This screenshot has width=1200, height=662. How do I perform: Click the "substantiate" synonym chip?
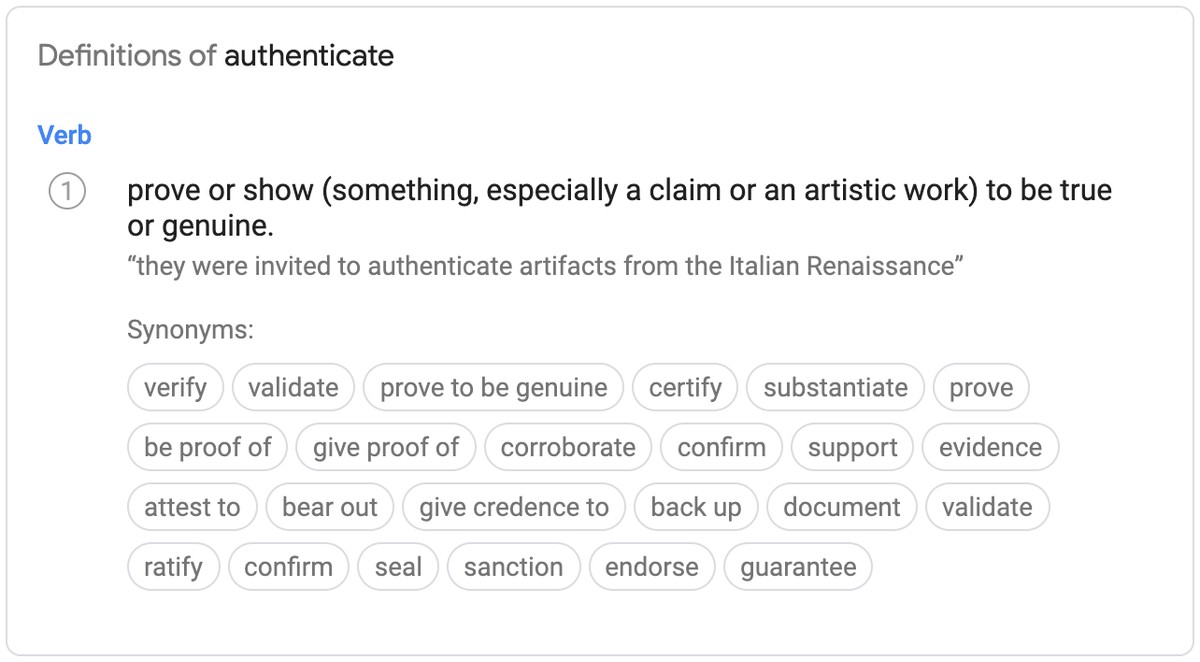[x=835, y=387]
